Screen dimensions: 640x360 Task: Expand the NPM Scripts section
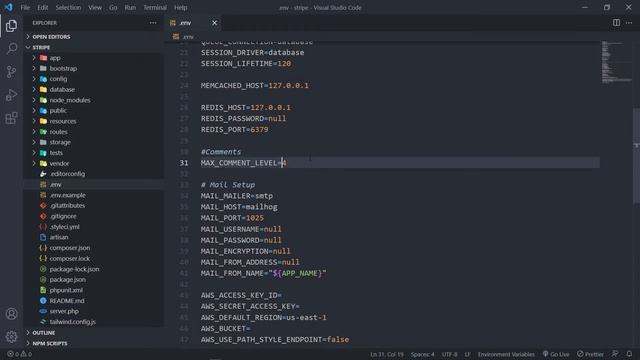click(94, 343)
